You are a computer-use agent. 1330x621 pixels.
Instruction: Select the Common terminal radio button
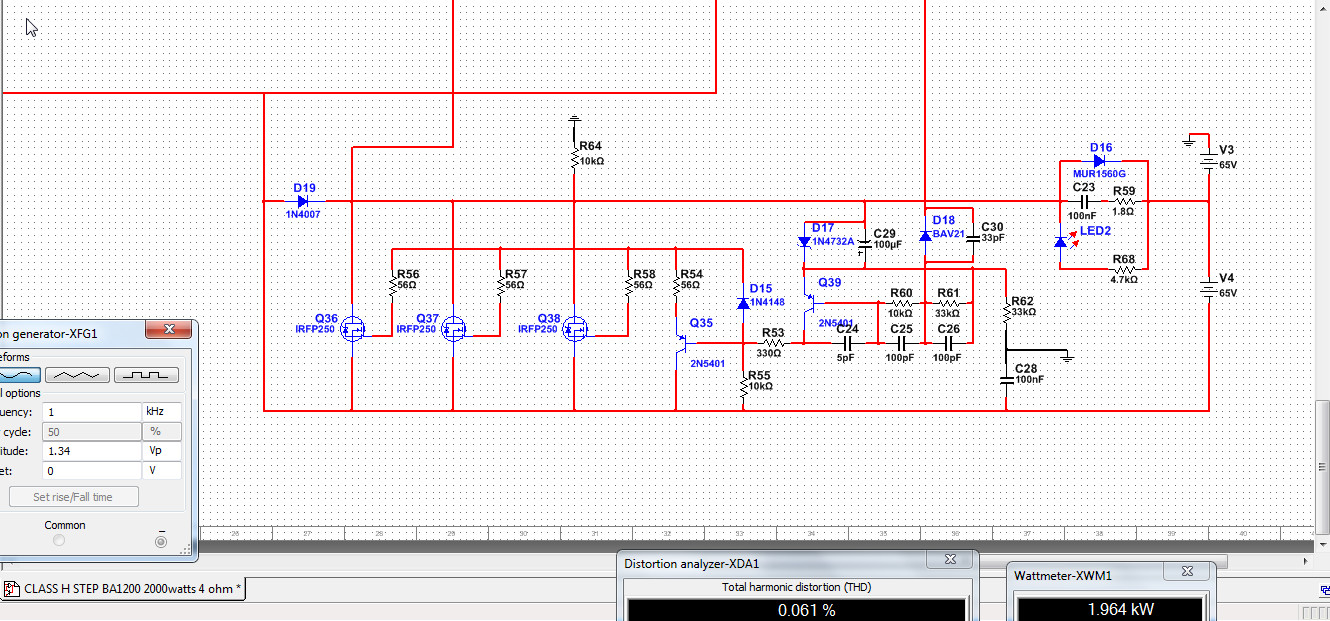coord(59,540)
